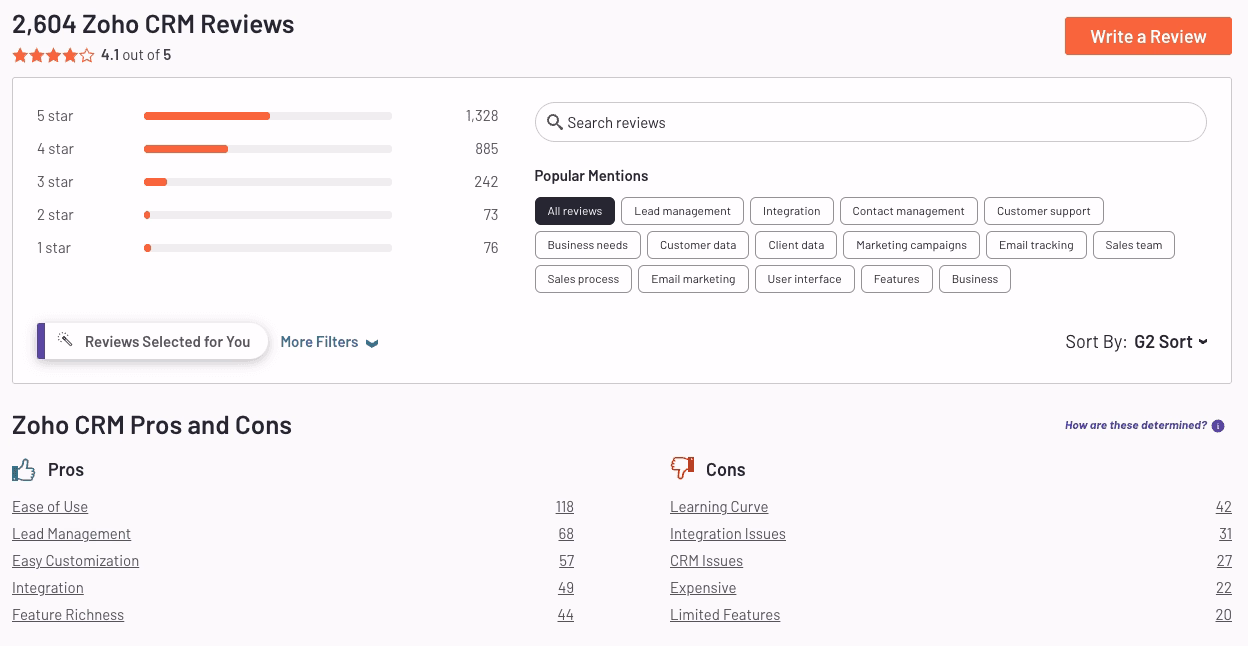Filter by 'Features' mention tag
The width and height of the screenshot is (1248, 646).
tap(897, 279)
